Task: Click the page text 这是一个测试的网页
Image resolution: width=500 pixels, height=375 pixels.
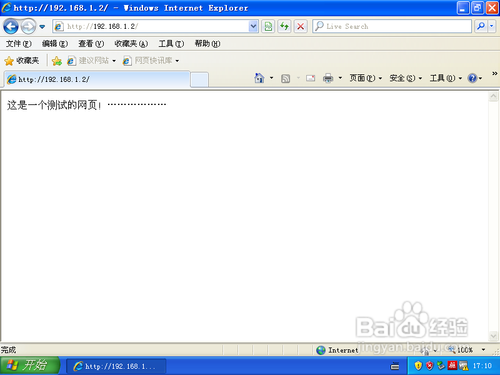Action: coord(52,105)
